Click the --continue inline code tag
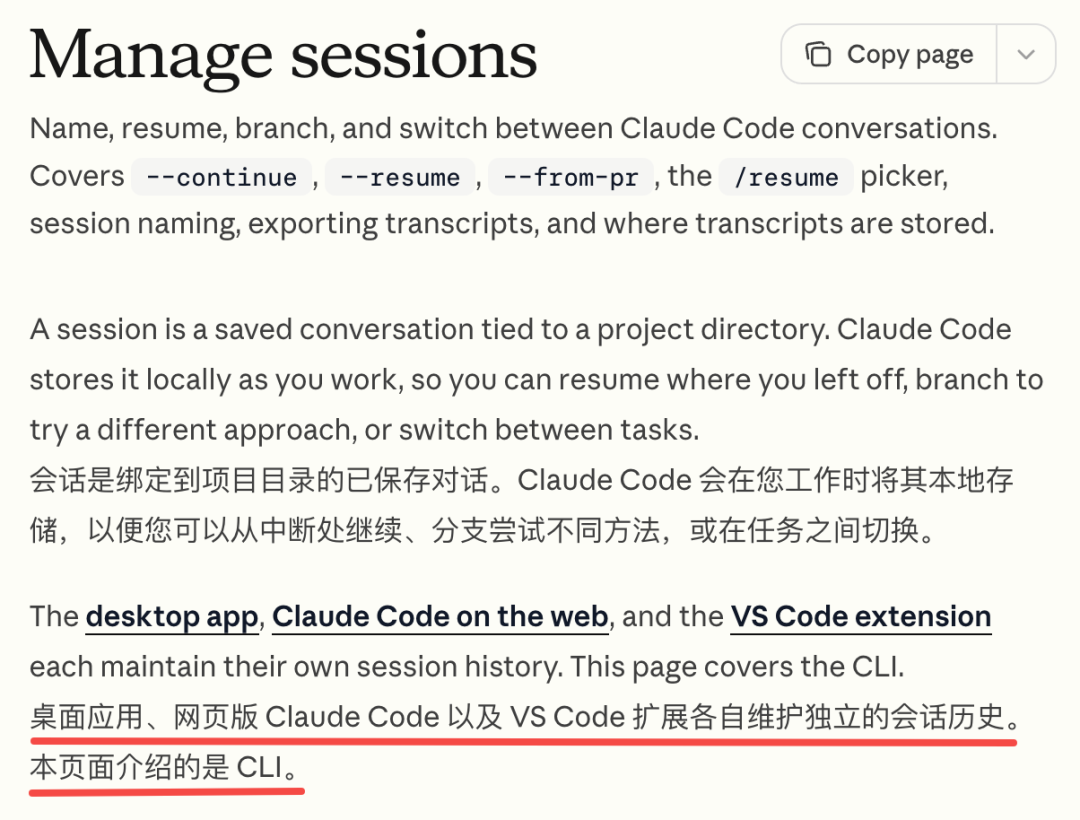The width and height of the screenshot is (1080, 820). [222, 177]
